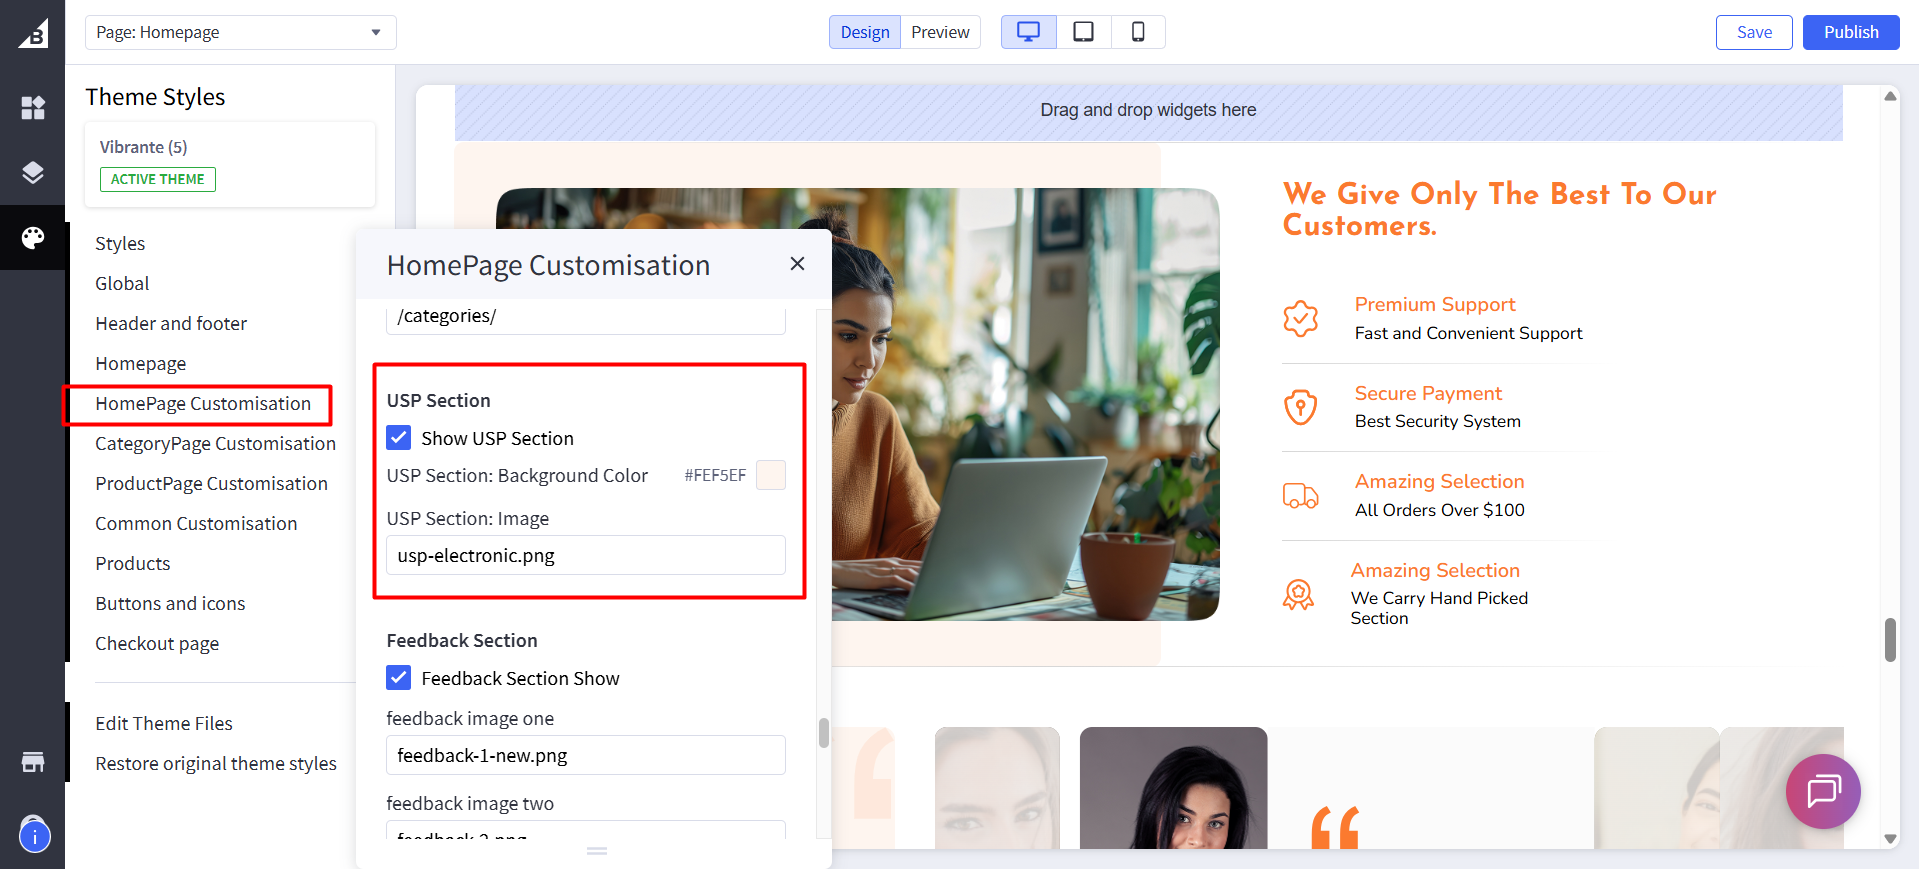Click the customisation panel scrollbar thumb
The width and height of the screenshot is (1919, 869).
(x=824, y=733)
